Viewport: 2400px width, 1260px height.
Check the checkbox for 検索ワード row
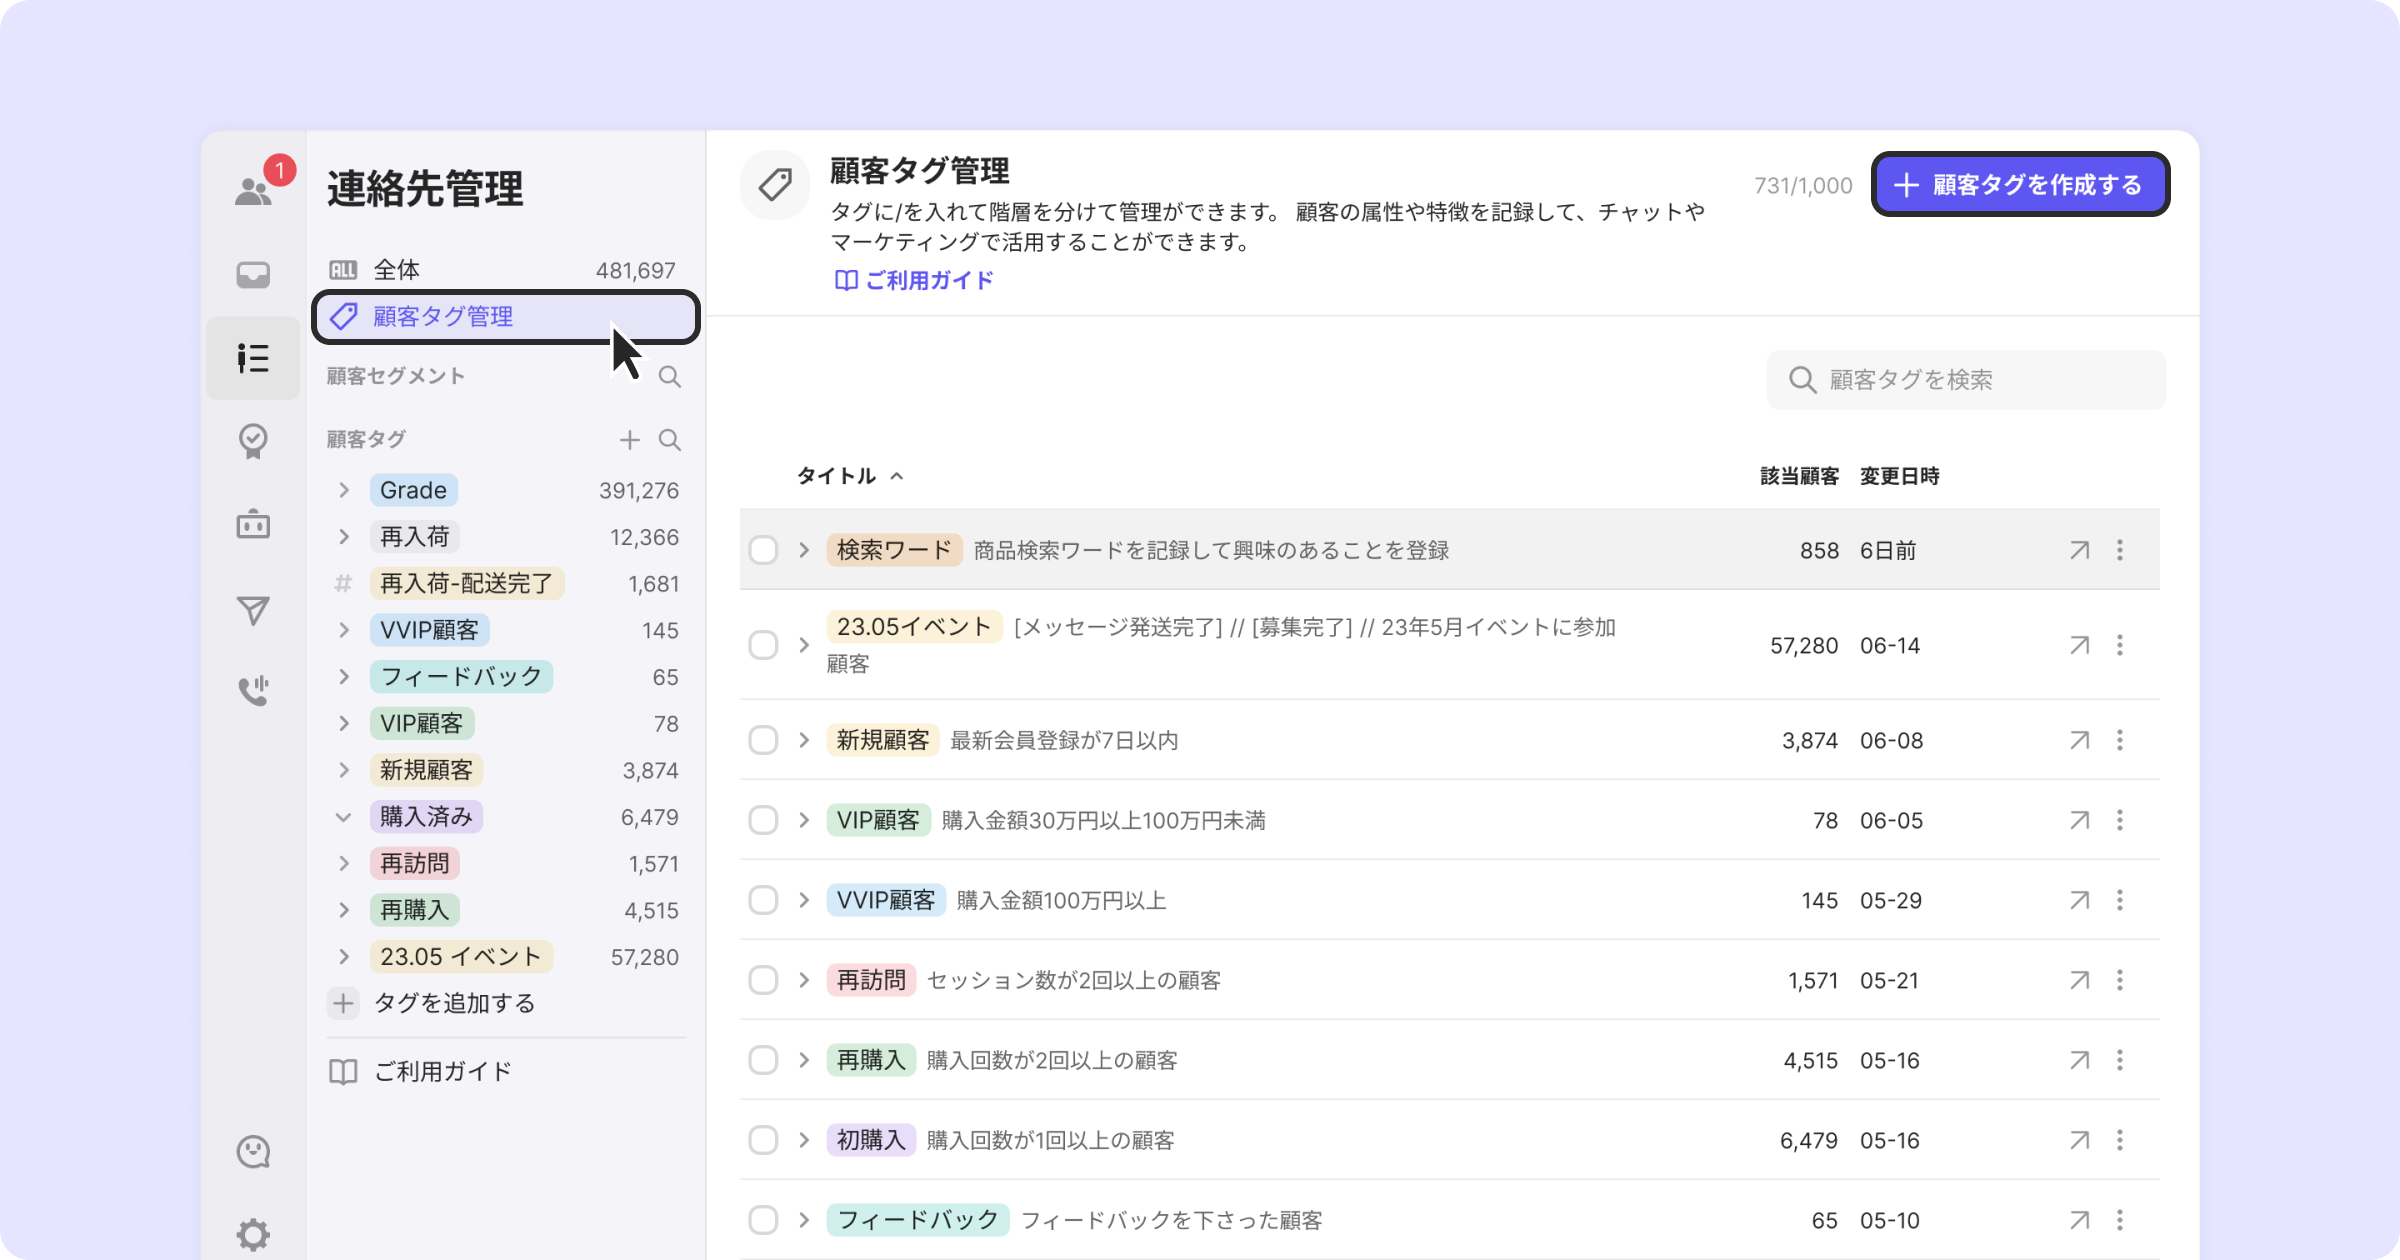763,550
